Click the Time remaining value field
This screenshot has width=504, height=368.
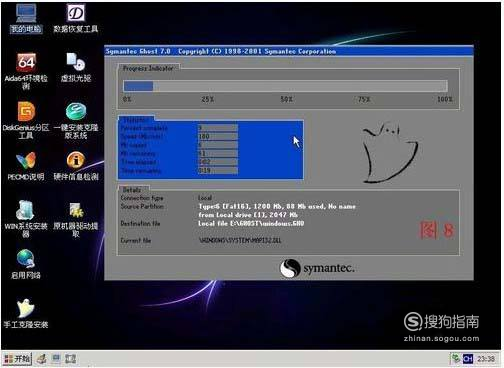(x=218, y=170)
